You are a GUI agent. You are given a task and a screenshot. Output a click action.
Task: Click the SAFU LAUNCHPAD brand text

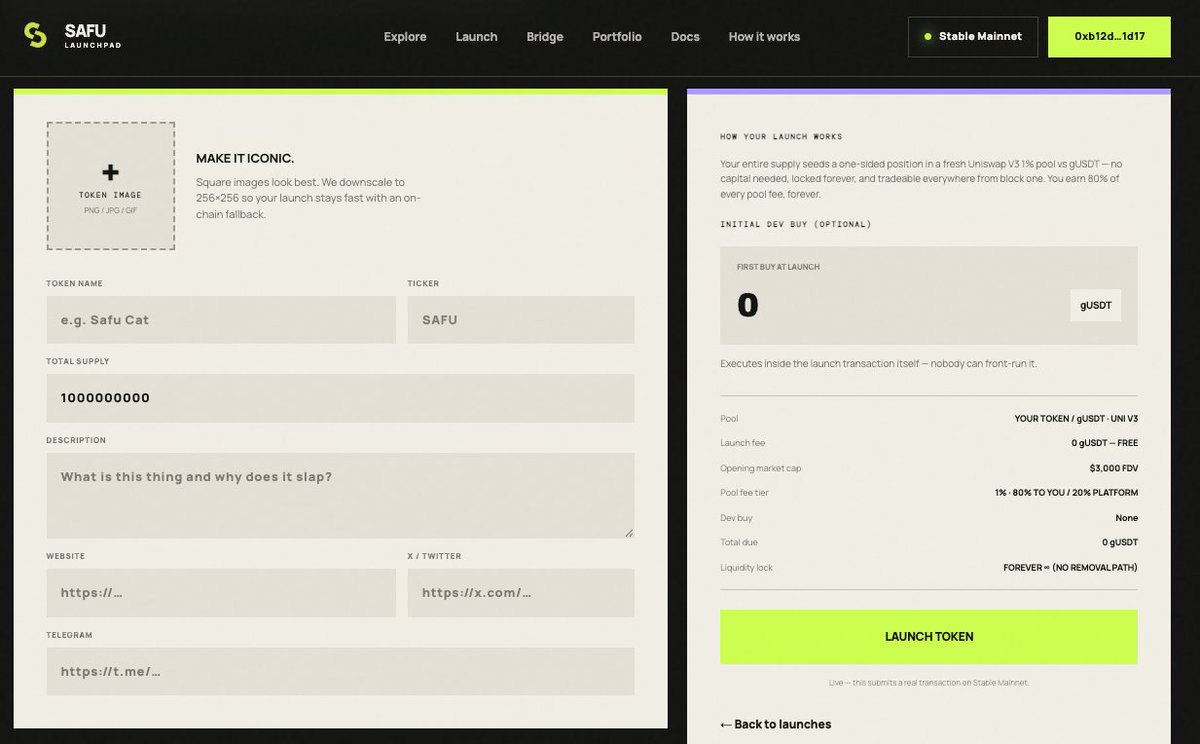click(x=92, y=37)
